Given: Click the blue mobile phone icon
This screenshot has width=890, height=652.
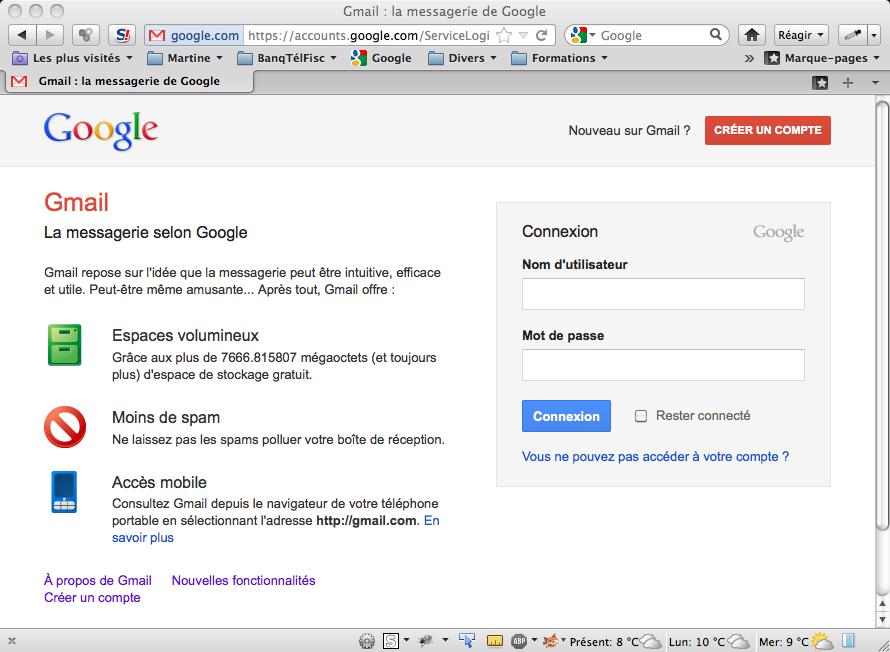Looking at the screenshot, I should 64,492.
